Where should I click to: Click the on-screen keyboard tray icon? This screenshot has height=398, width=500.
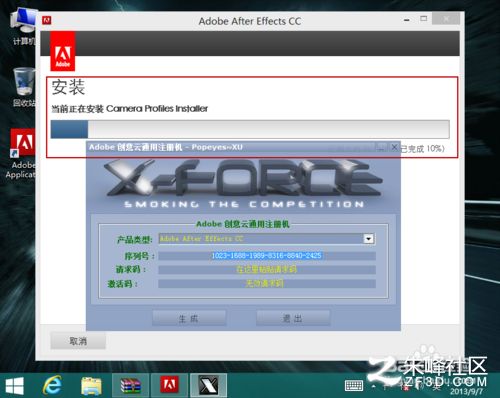[x=354, y=386]
